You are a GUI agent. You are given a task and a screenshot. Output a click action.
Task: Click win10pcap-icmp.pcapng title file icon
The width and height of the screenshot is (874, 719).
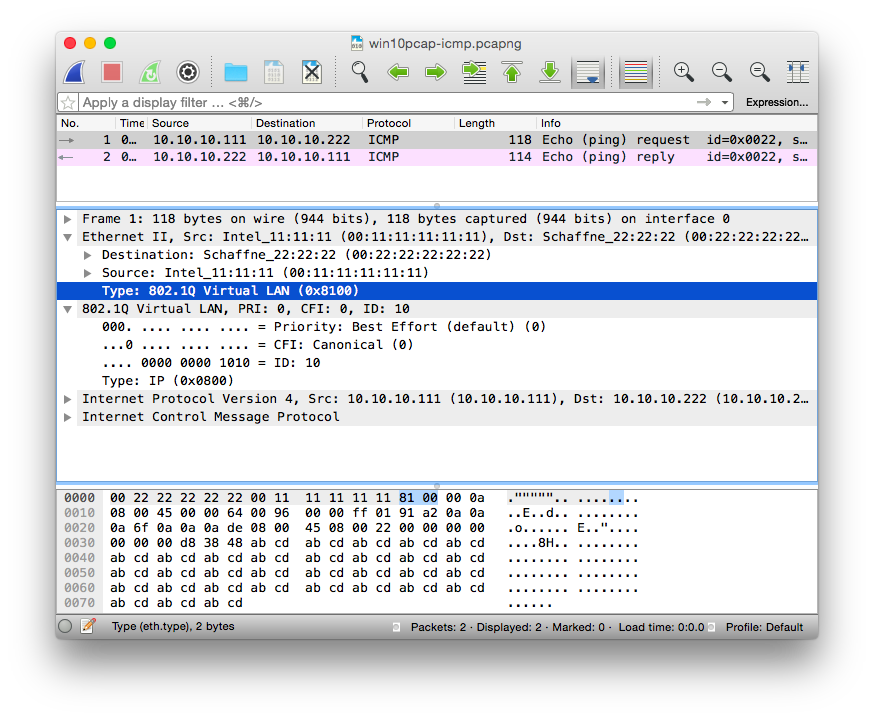[357, 43]
